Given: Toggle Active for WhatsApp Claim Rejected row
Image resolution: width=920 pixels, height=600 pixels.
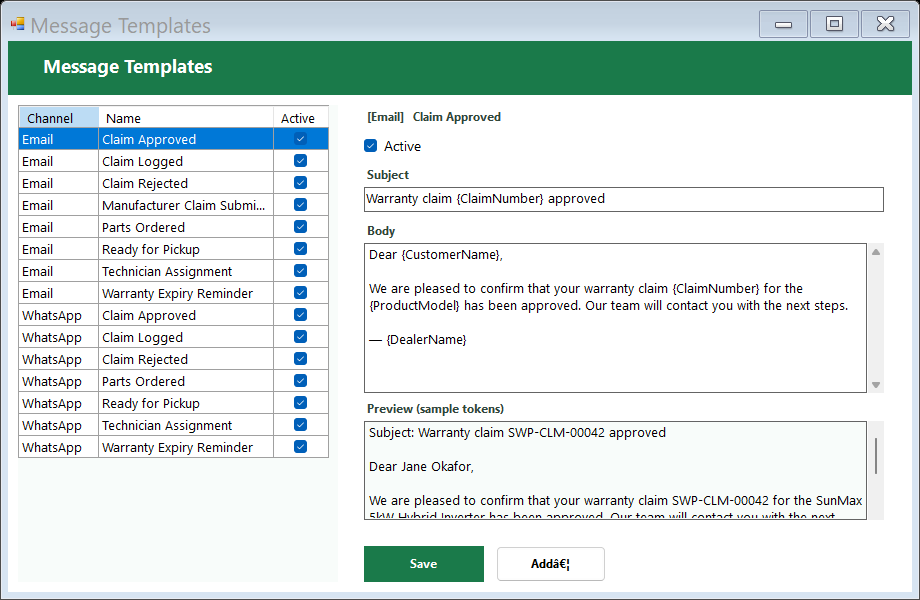Looking at the screenshot, I should [300, 359].
